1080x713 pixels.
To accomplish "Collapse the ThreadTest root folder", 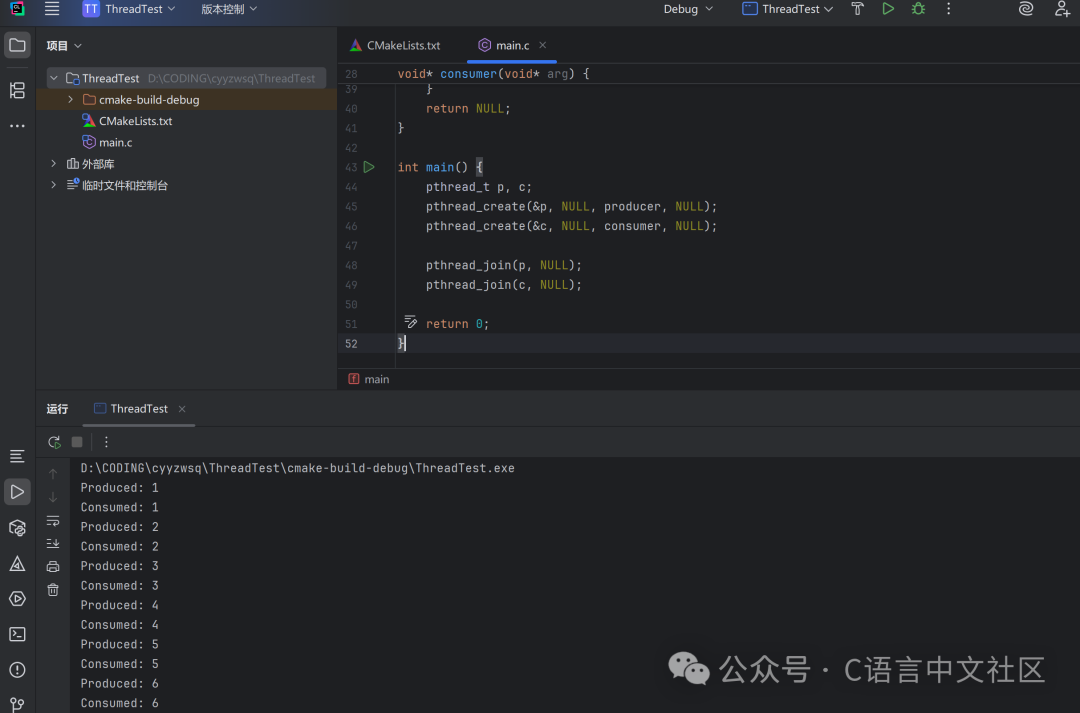I will (x=54, y=78).
